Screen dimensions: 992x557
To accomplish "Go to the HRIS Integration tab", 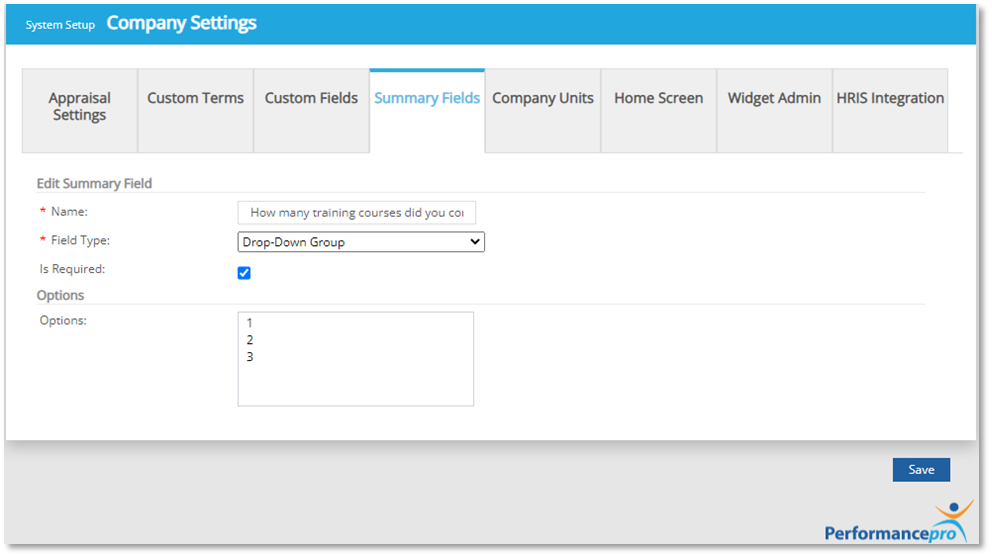I will click(890, 98).
